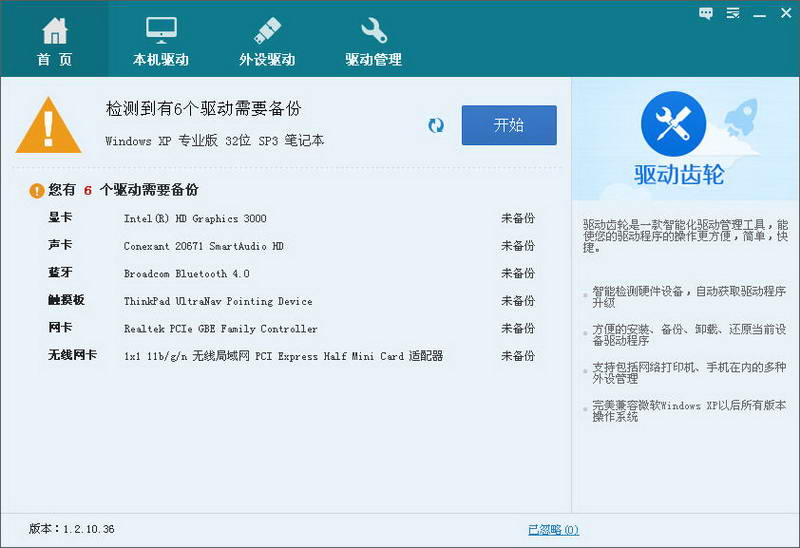
Task: Open the 首页 home tab
Action: pyautogui.click(x=54, y=39)
